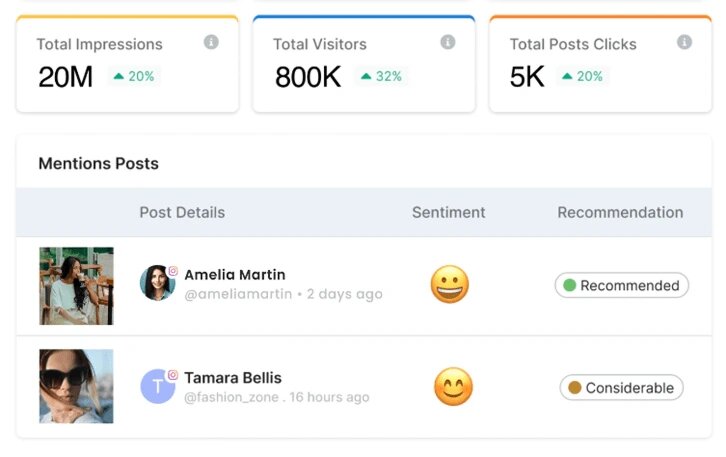726x457 pixels.
Task: Click the "2 days ago" timestamp
Action: point(344,294)
